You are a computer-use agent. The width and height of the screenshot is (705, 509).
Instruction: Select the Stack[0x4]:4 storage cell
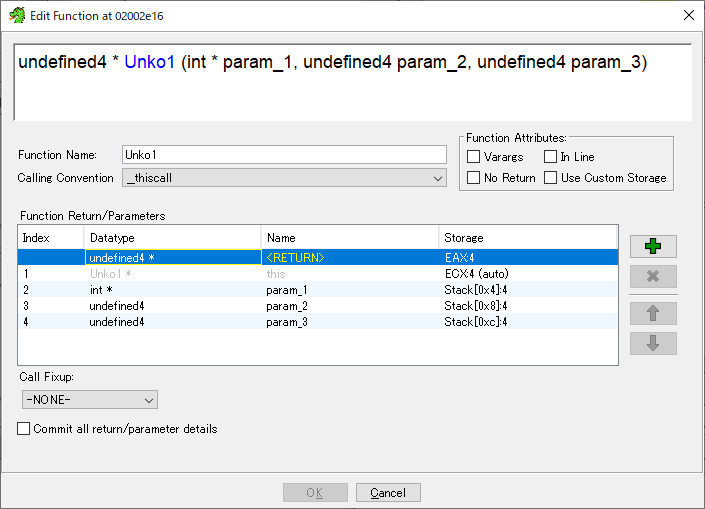click(x=528, y=290)
